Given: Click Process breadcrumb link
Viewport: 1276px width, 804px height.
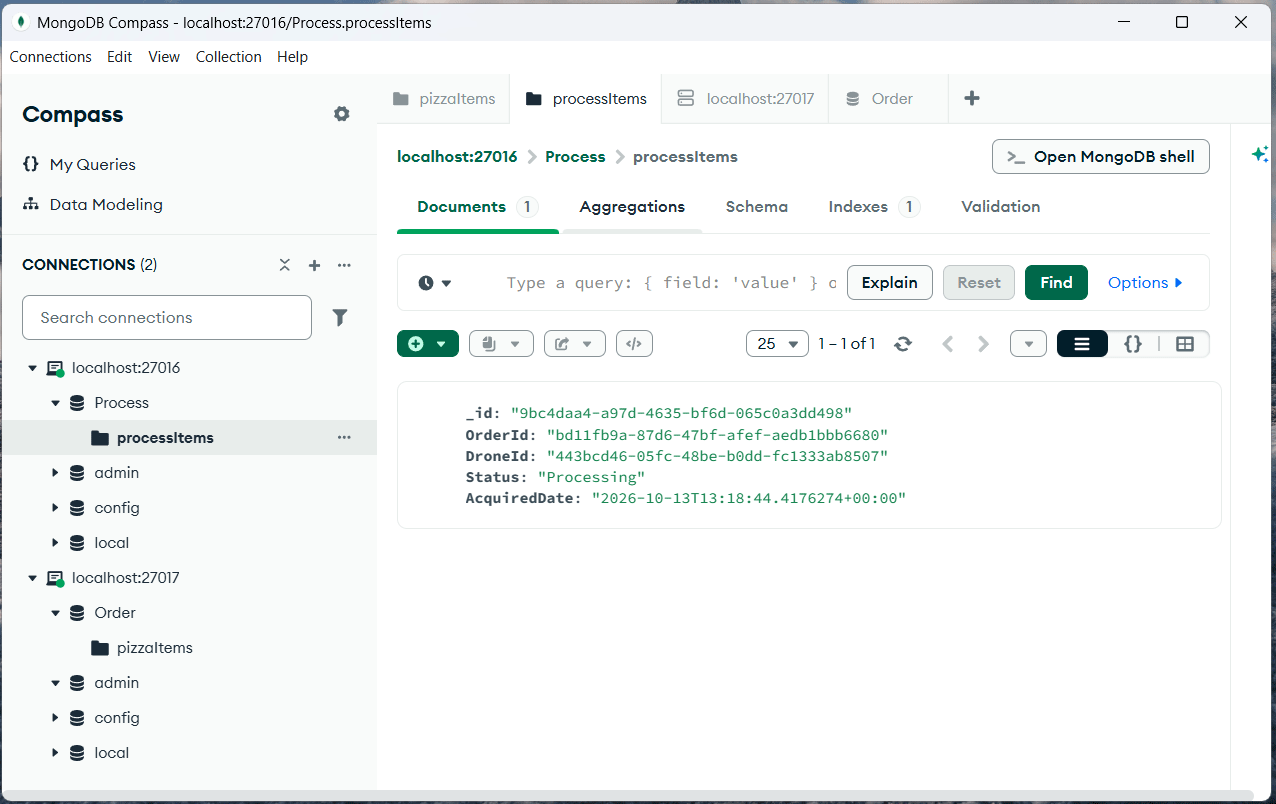Looking at the screenshot, I should coord(575,157).
